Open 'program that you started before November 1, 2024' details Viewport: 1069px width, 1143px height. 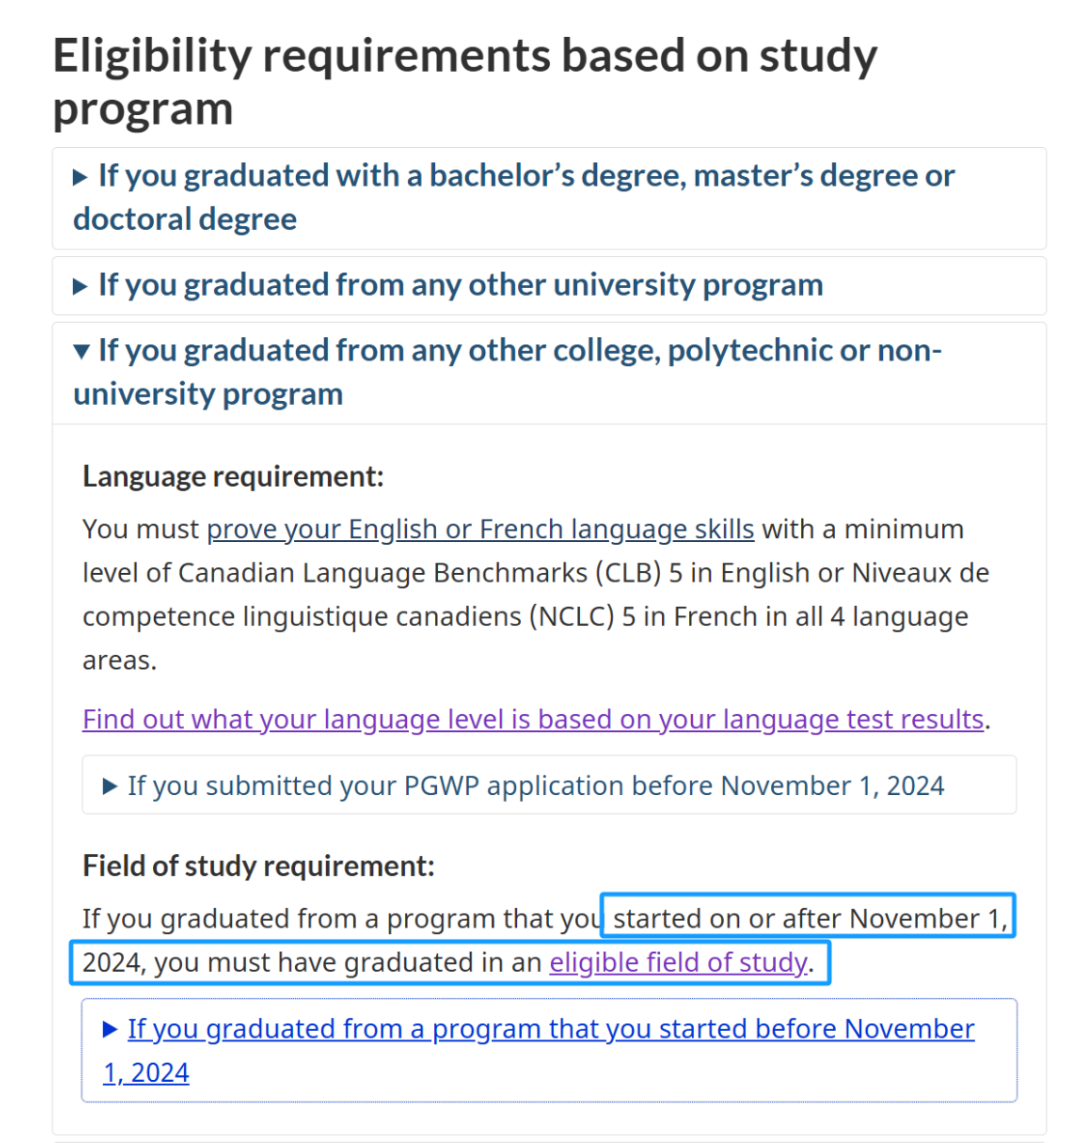click(550, 1030)
